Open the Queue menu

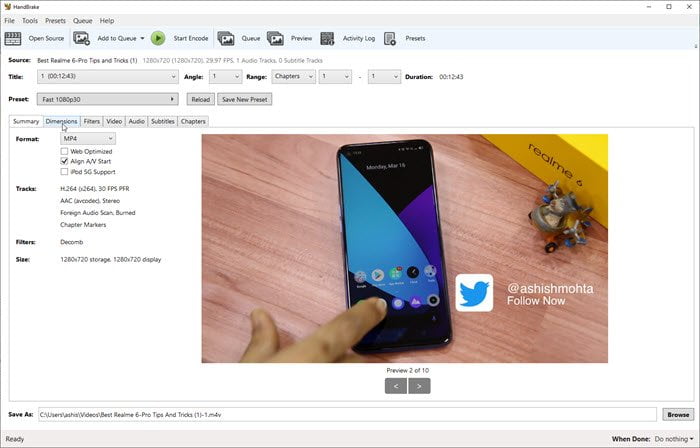tap(83, 21)
